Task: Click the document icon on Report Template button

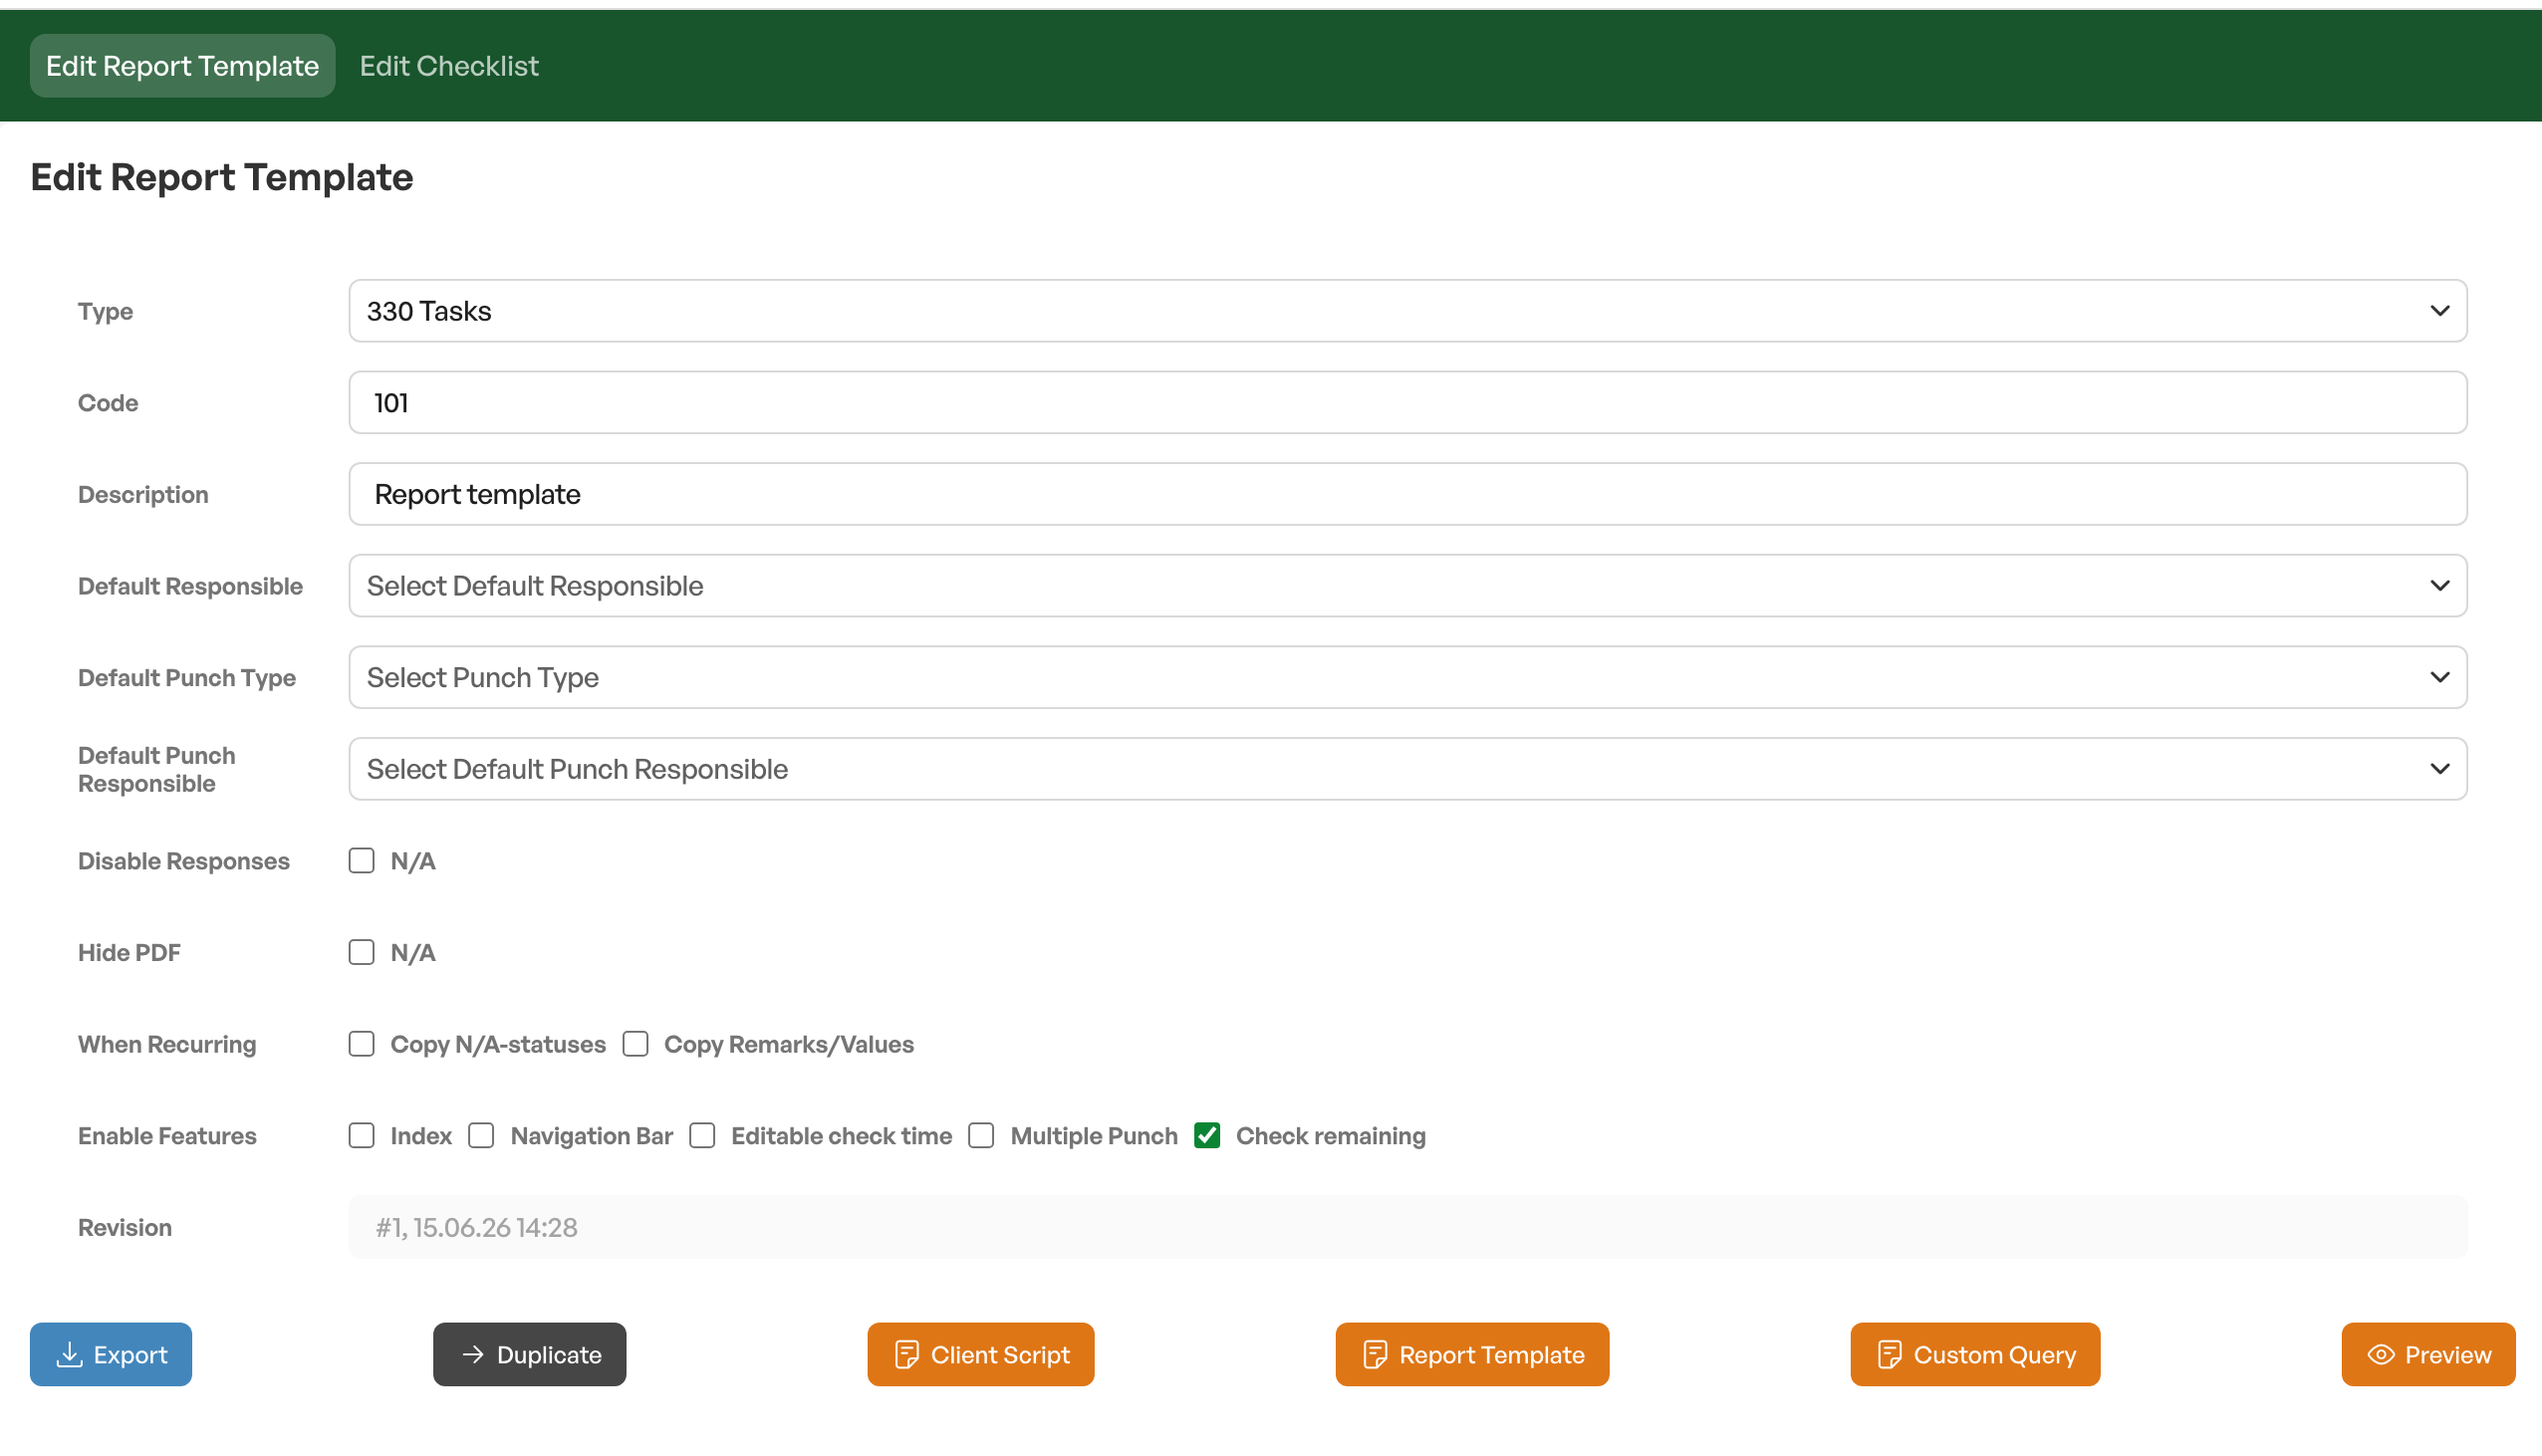Action: 1375,1355
